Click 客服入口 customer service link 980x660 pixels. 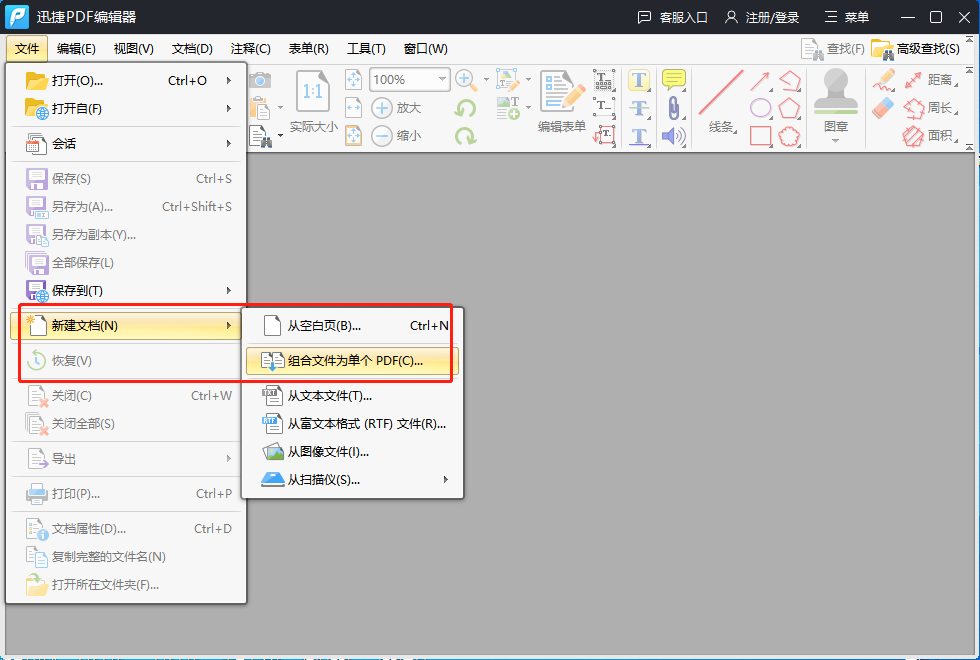click(672, 18)
